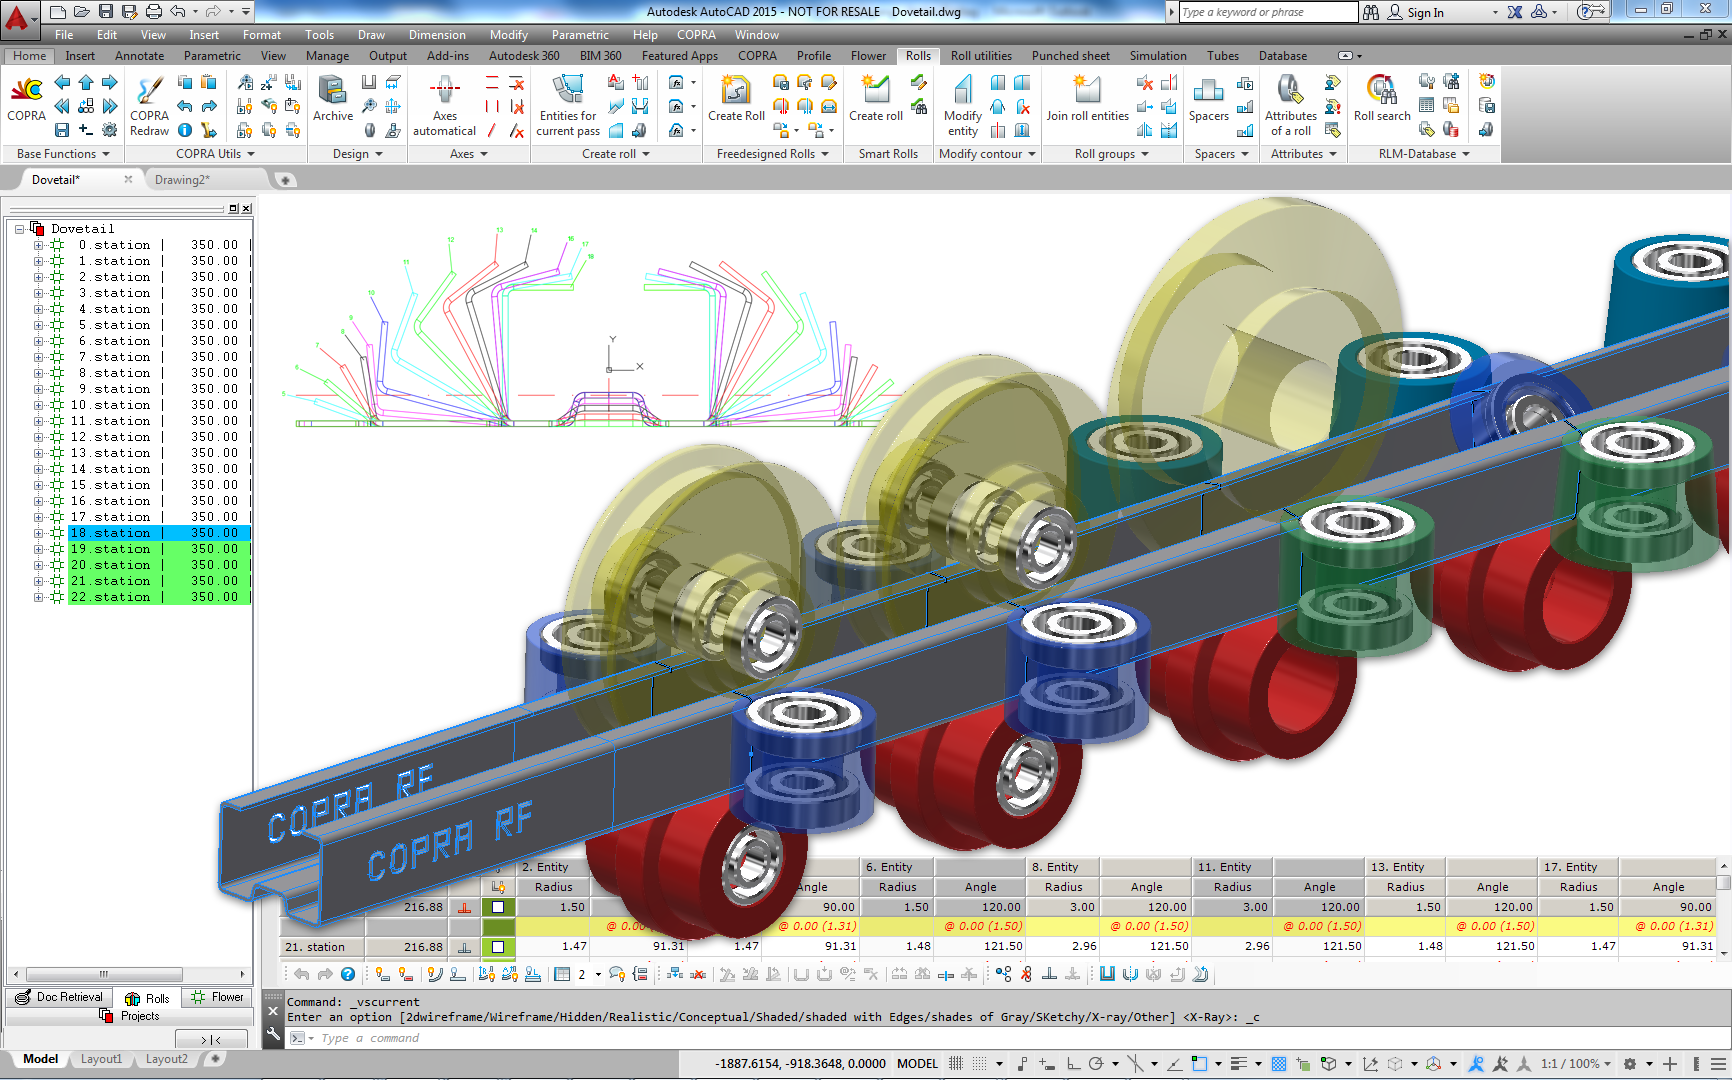The height and width of the screenshot is (1080, 1732).
Task: Click the gear settings icon in Base Functions
Action: click(x=110, y=130)
